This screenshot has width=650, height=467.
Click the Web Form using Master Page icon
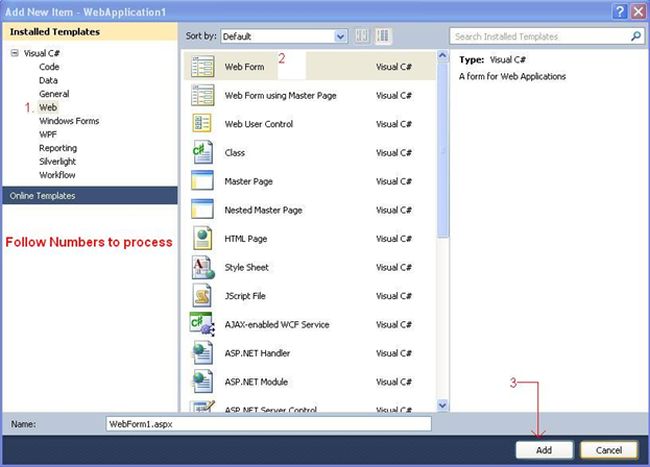(203, 95)
